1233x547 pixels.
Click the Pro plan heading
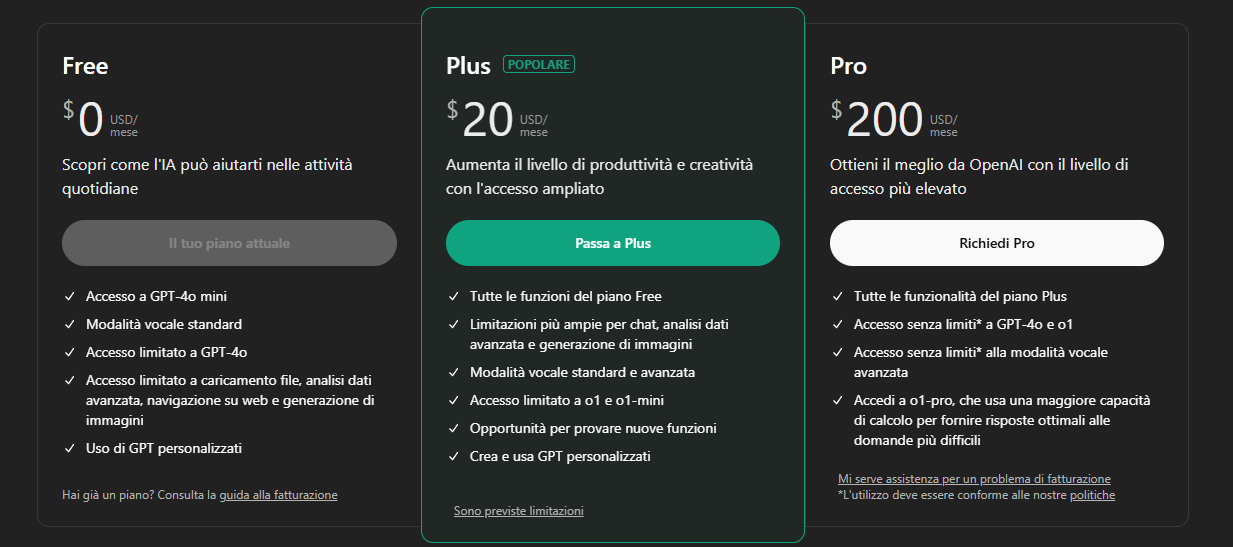click(x=848, y=66)
